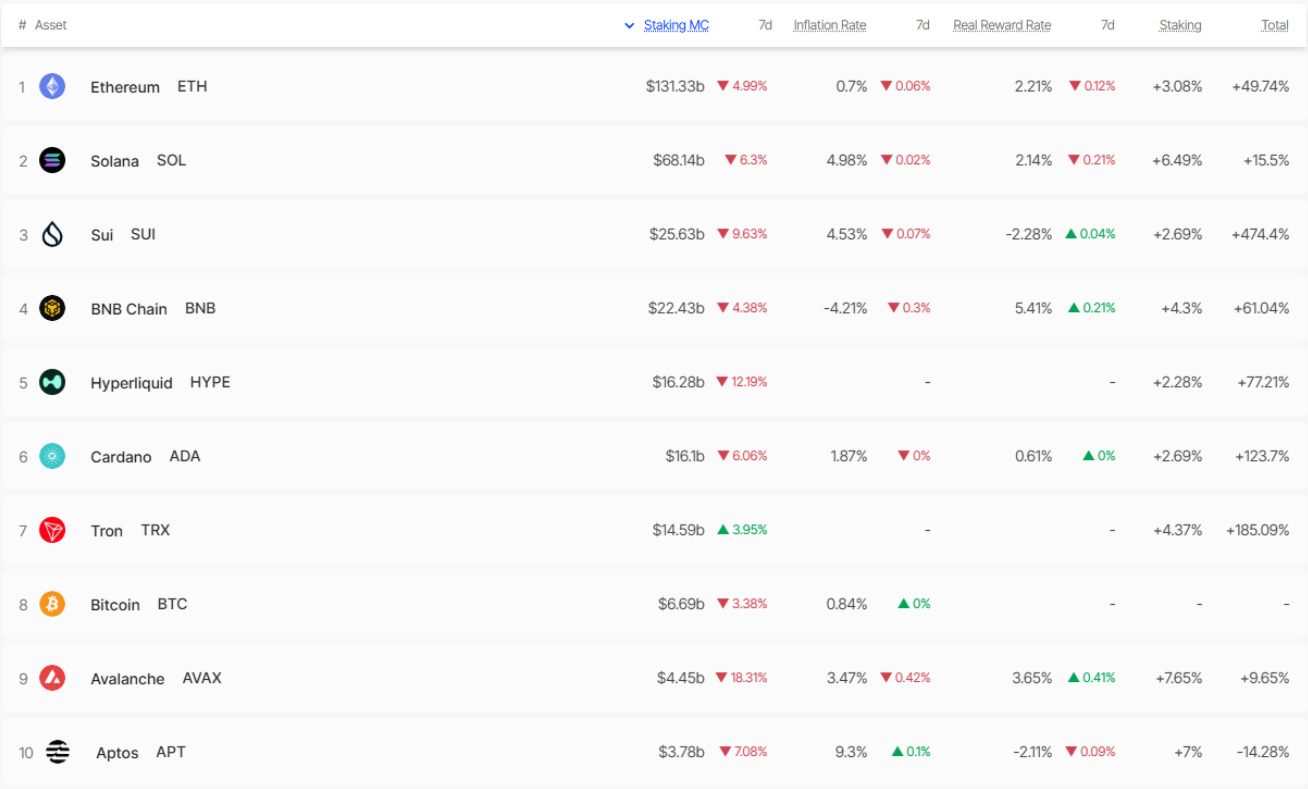Click Aptos's $3.78b value
This screenshot has height=789, width=1308.
click(681, 752)
